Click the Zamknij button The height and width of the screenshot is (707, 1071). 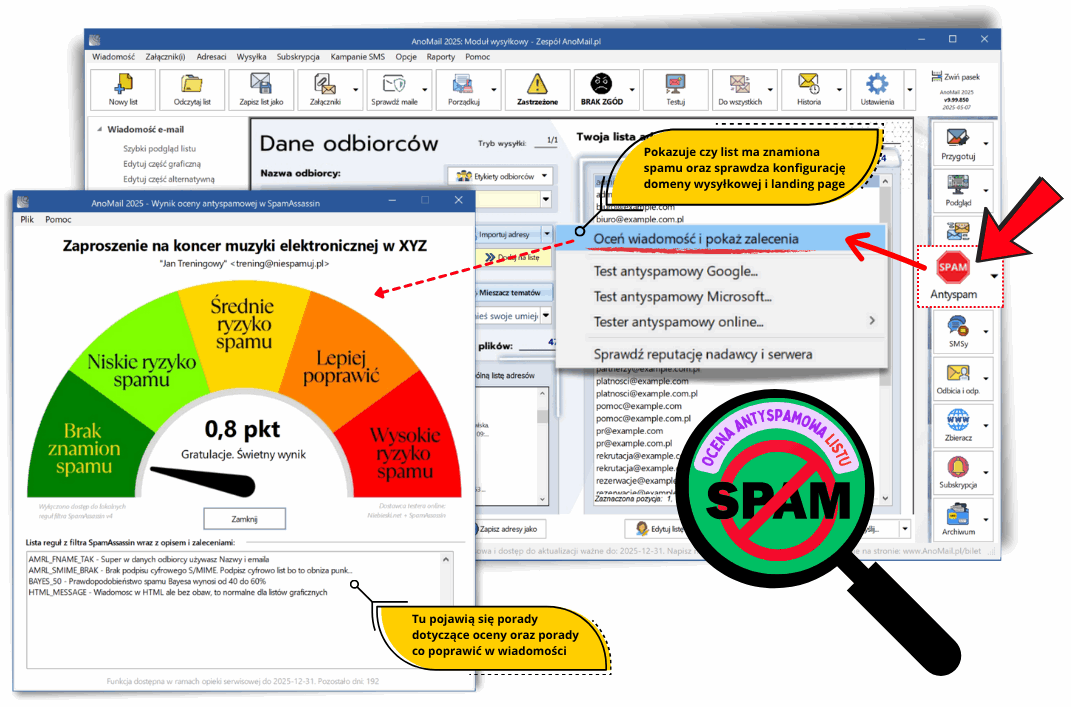pyautogui.click(x=245, y=519)
